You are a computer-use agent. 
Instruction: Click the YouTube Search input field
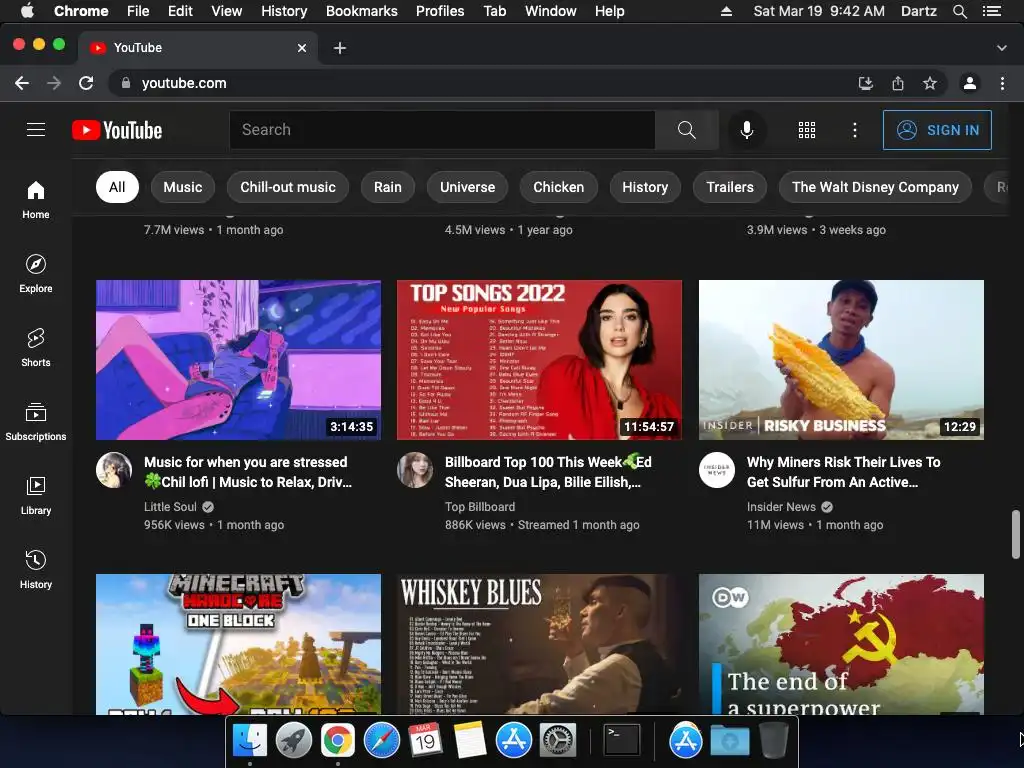tap(442, 130)
